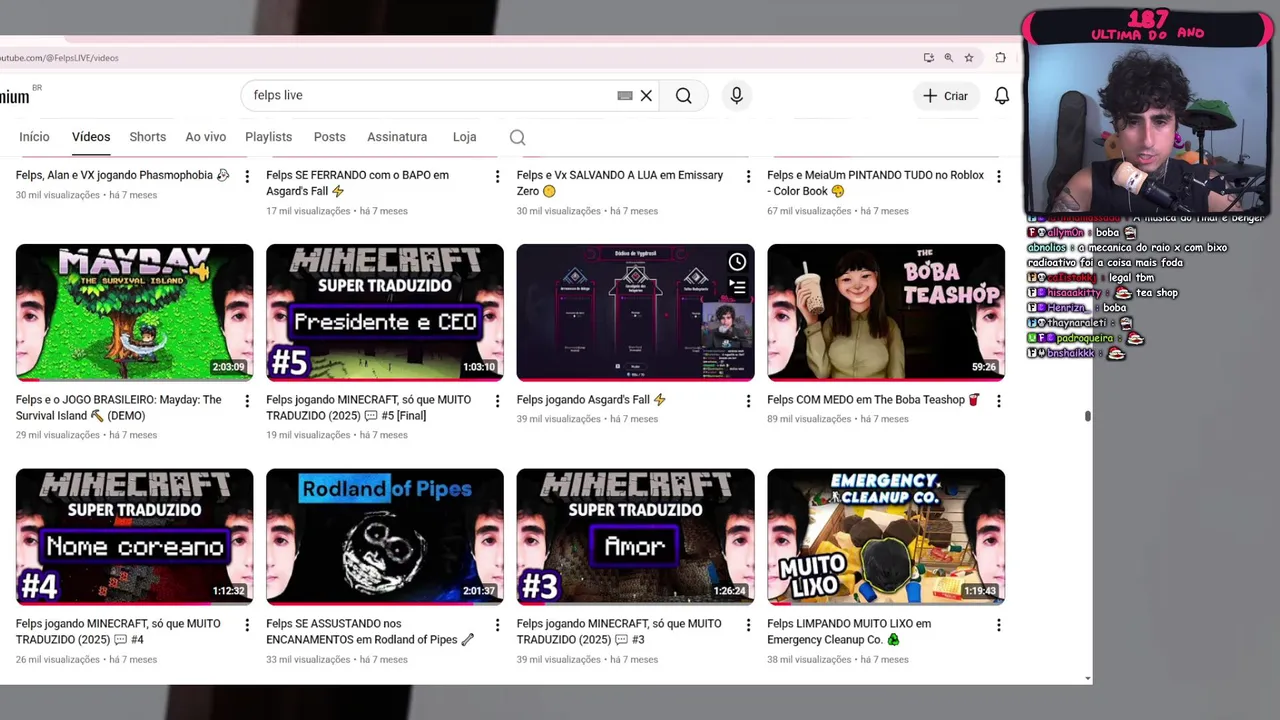Image resolution: width=1280 pixels, height=720 pixels.
Task: Go to the Início tab
Action: (34, 137)
